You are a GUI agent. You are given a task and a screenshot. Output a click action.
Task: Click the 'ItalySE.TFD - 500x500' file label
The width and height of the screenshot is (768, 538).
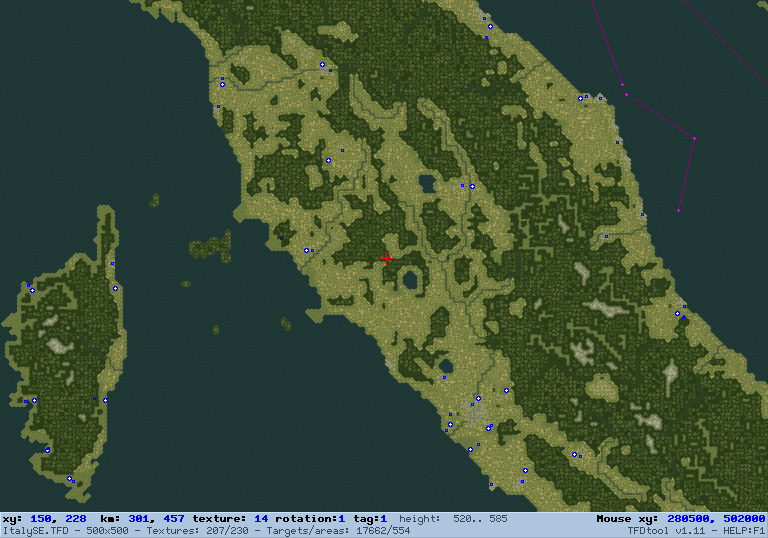point(66,531)
